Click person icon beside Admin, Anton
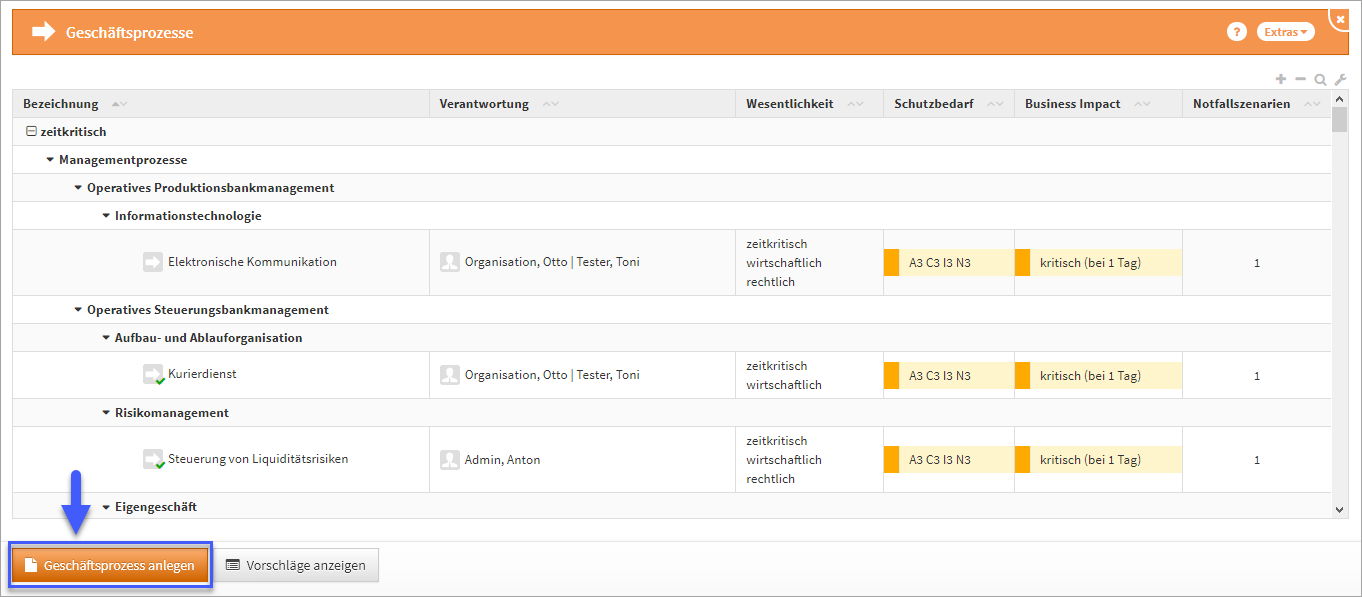This screenshot has height=597, width=1362. [x=450, y=460]
